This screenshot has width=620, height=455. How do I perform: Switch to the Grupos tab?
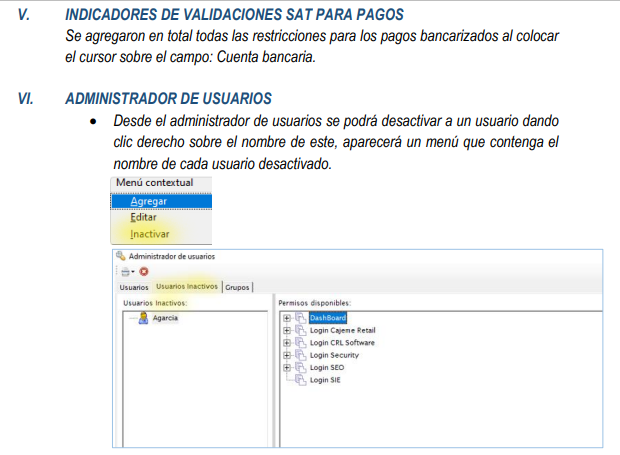coord(237,287)
